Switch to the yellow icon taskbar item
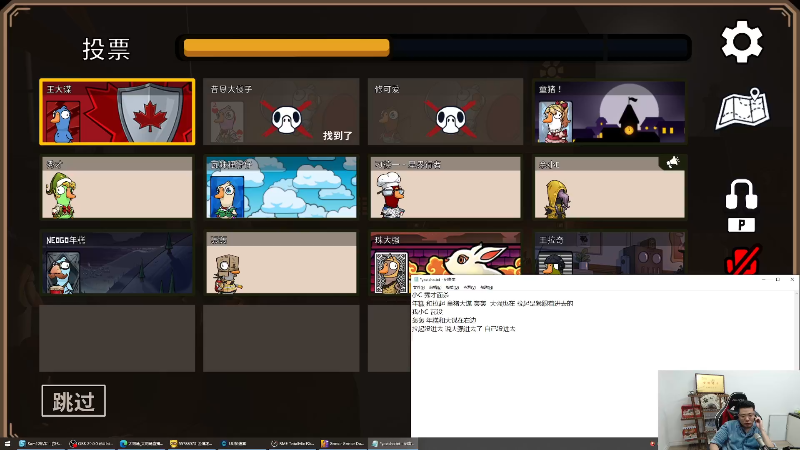The image size is (800, 450). tap(192, 443)
